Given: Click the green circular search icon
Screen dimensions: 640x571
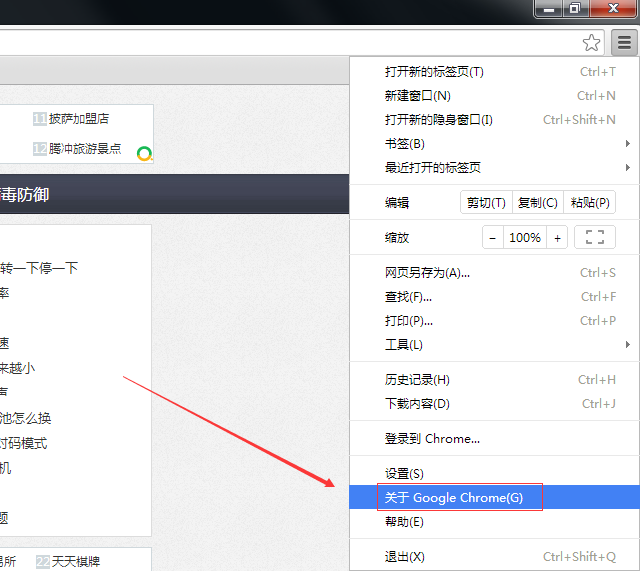Looking at the screenshot, I should point(144,153).
